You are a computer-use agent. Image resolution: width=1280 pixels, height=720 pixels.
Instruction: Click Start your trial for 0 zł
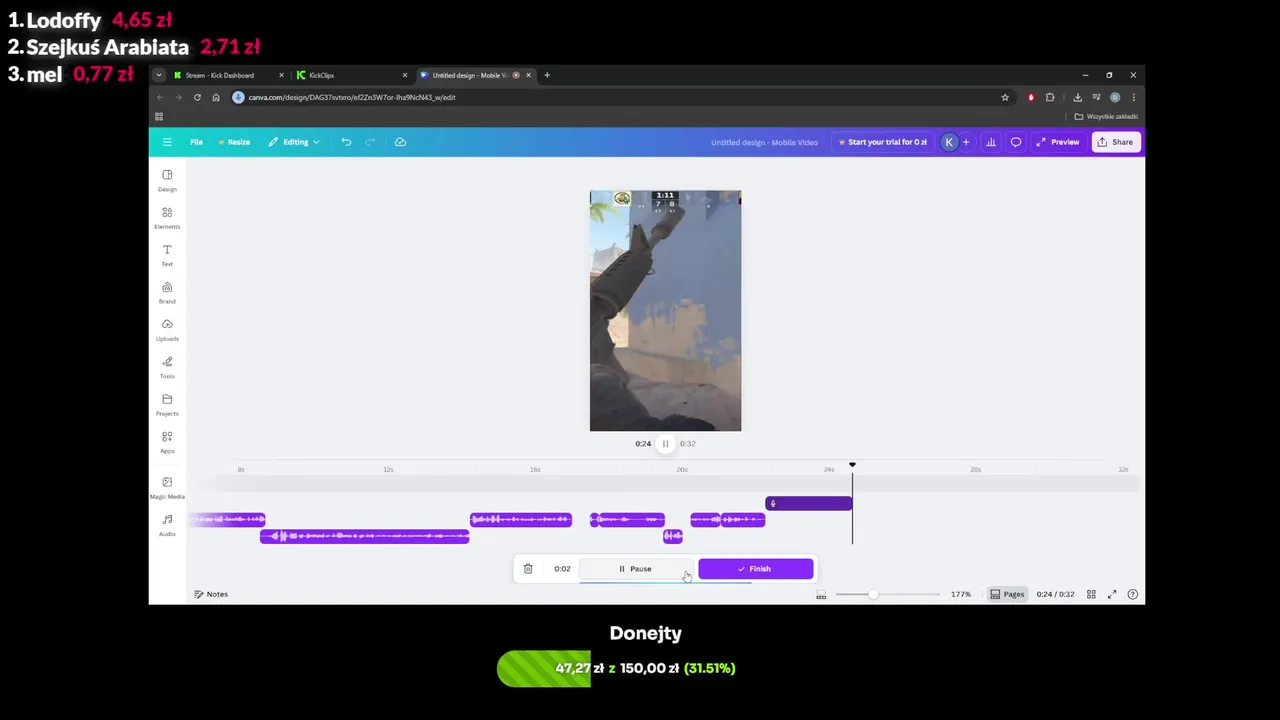[x=883, y=142]
